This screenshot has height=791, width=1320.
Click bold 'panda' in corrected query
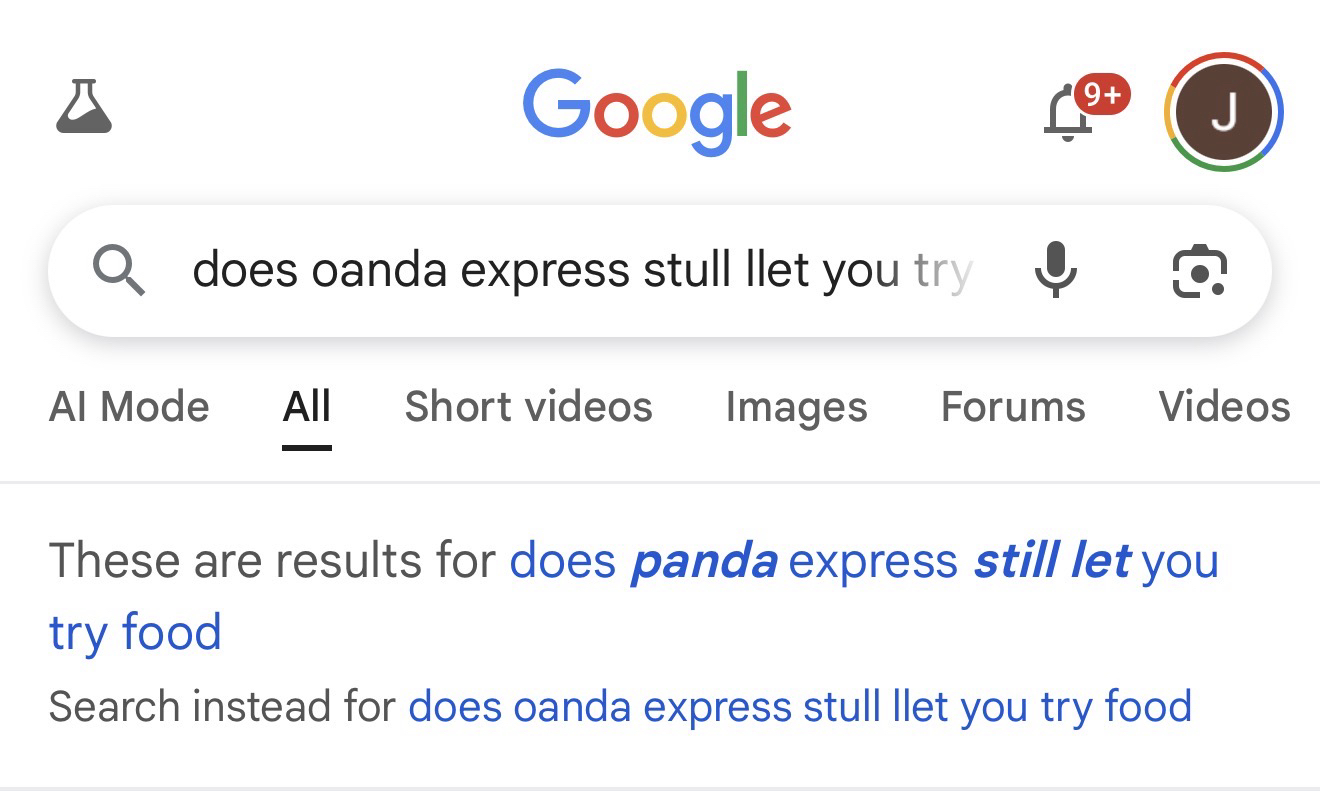coord(703,561)
